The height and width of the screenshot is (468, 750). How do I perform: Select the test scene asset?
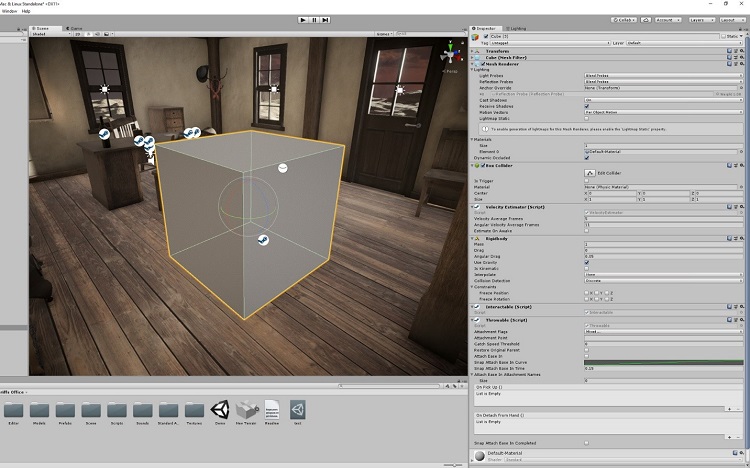pos(298,410)
